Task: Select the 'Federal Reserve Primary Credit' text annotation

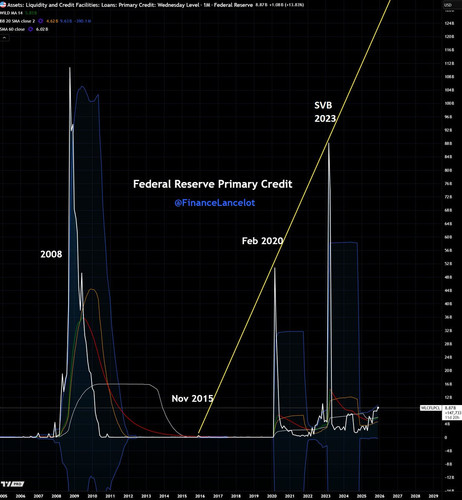Action: [x=213, y=184]
